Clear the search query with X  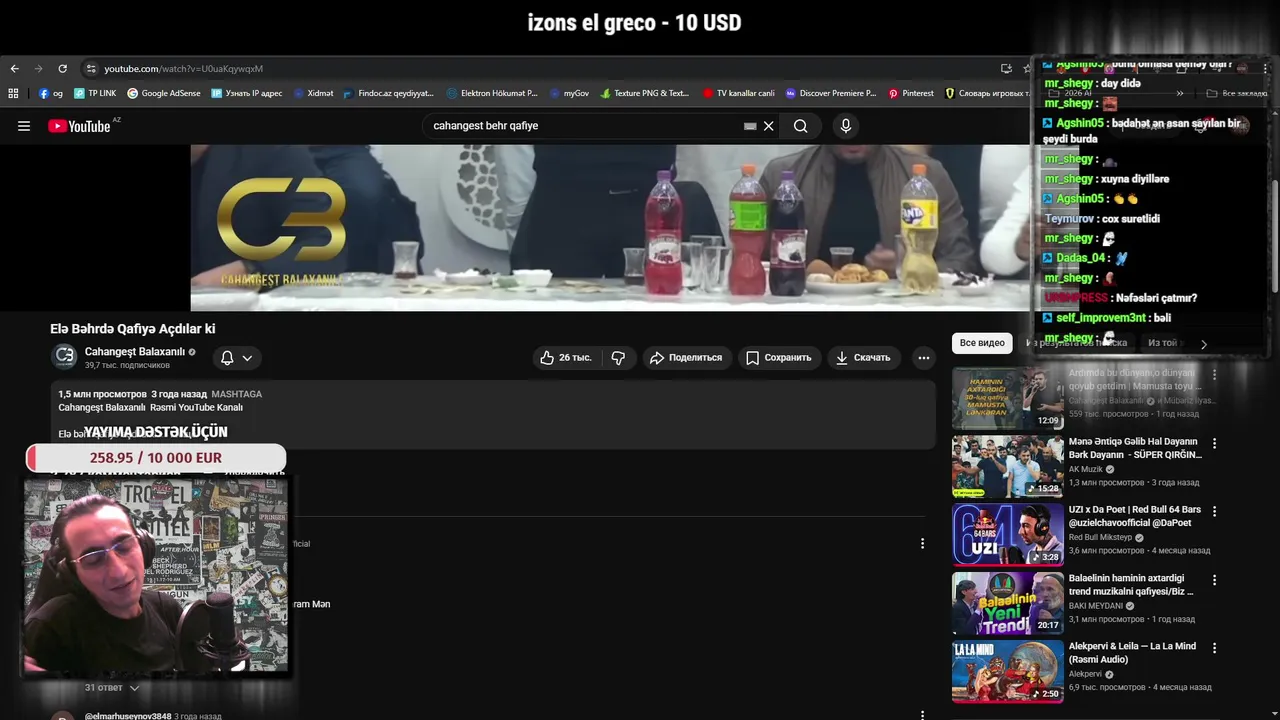[768, 126]
